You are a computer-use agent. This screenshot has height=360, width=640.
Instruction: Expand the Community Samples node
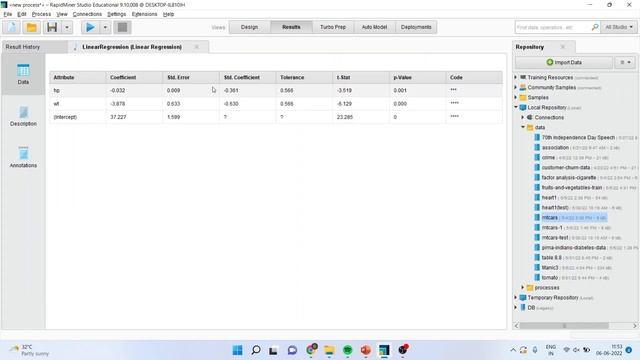[x=516, y=87]
